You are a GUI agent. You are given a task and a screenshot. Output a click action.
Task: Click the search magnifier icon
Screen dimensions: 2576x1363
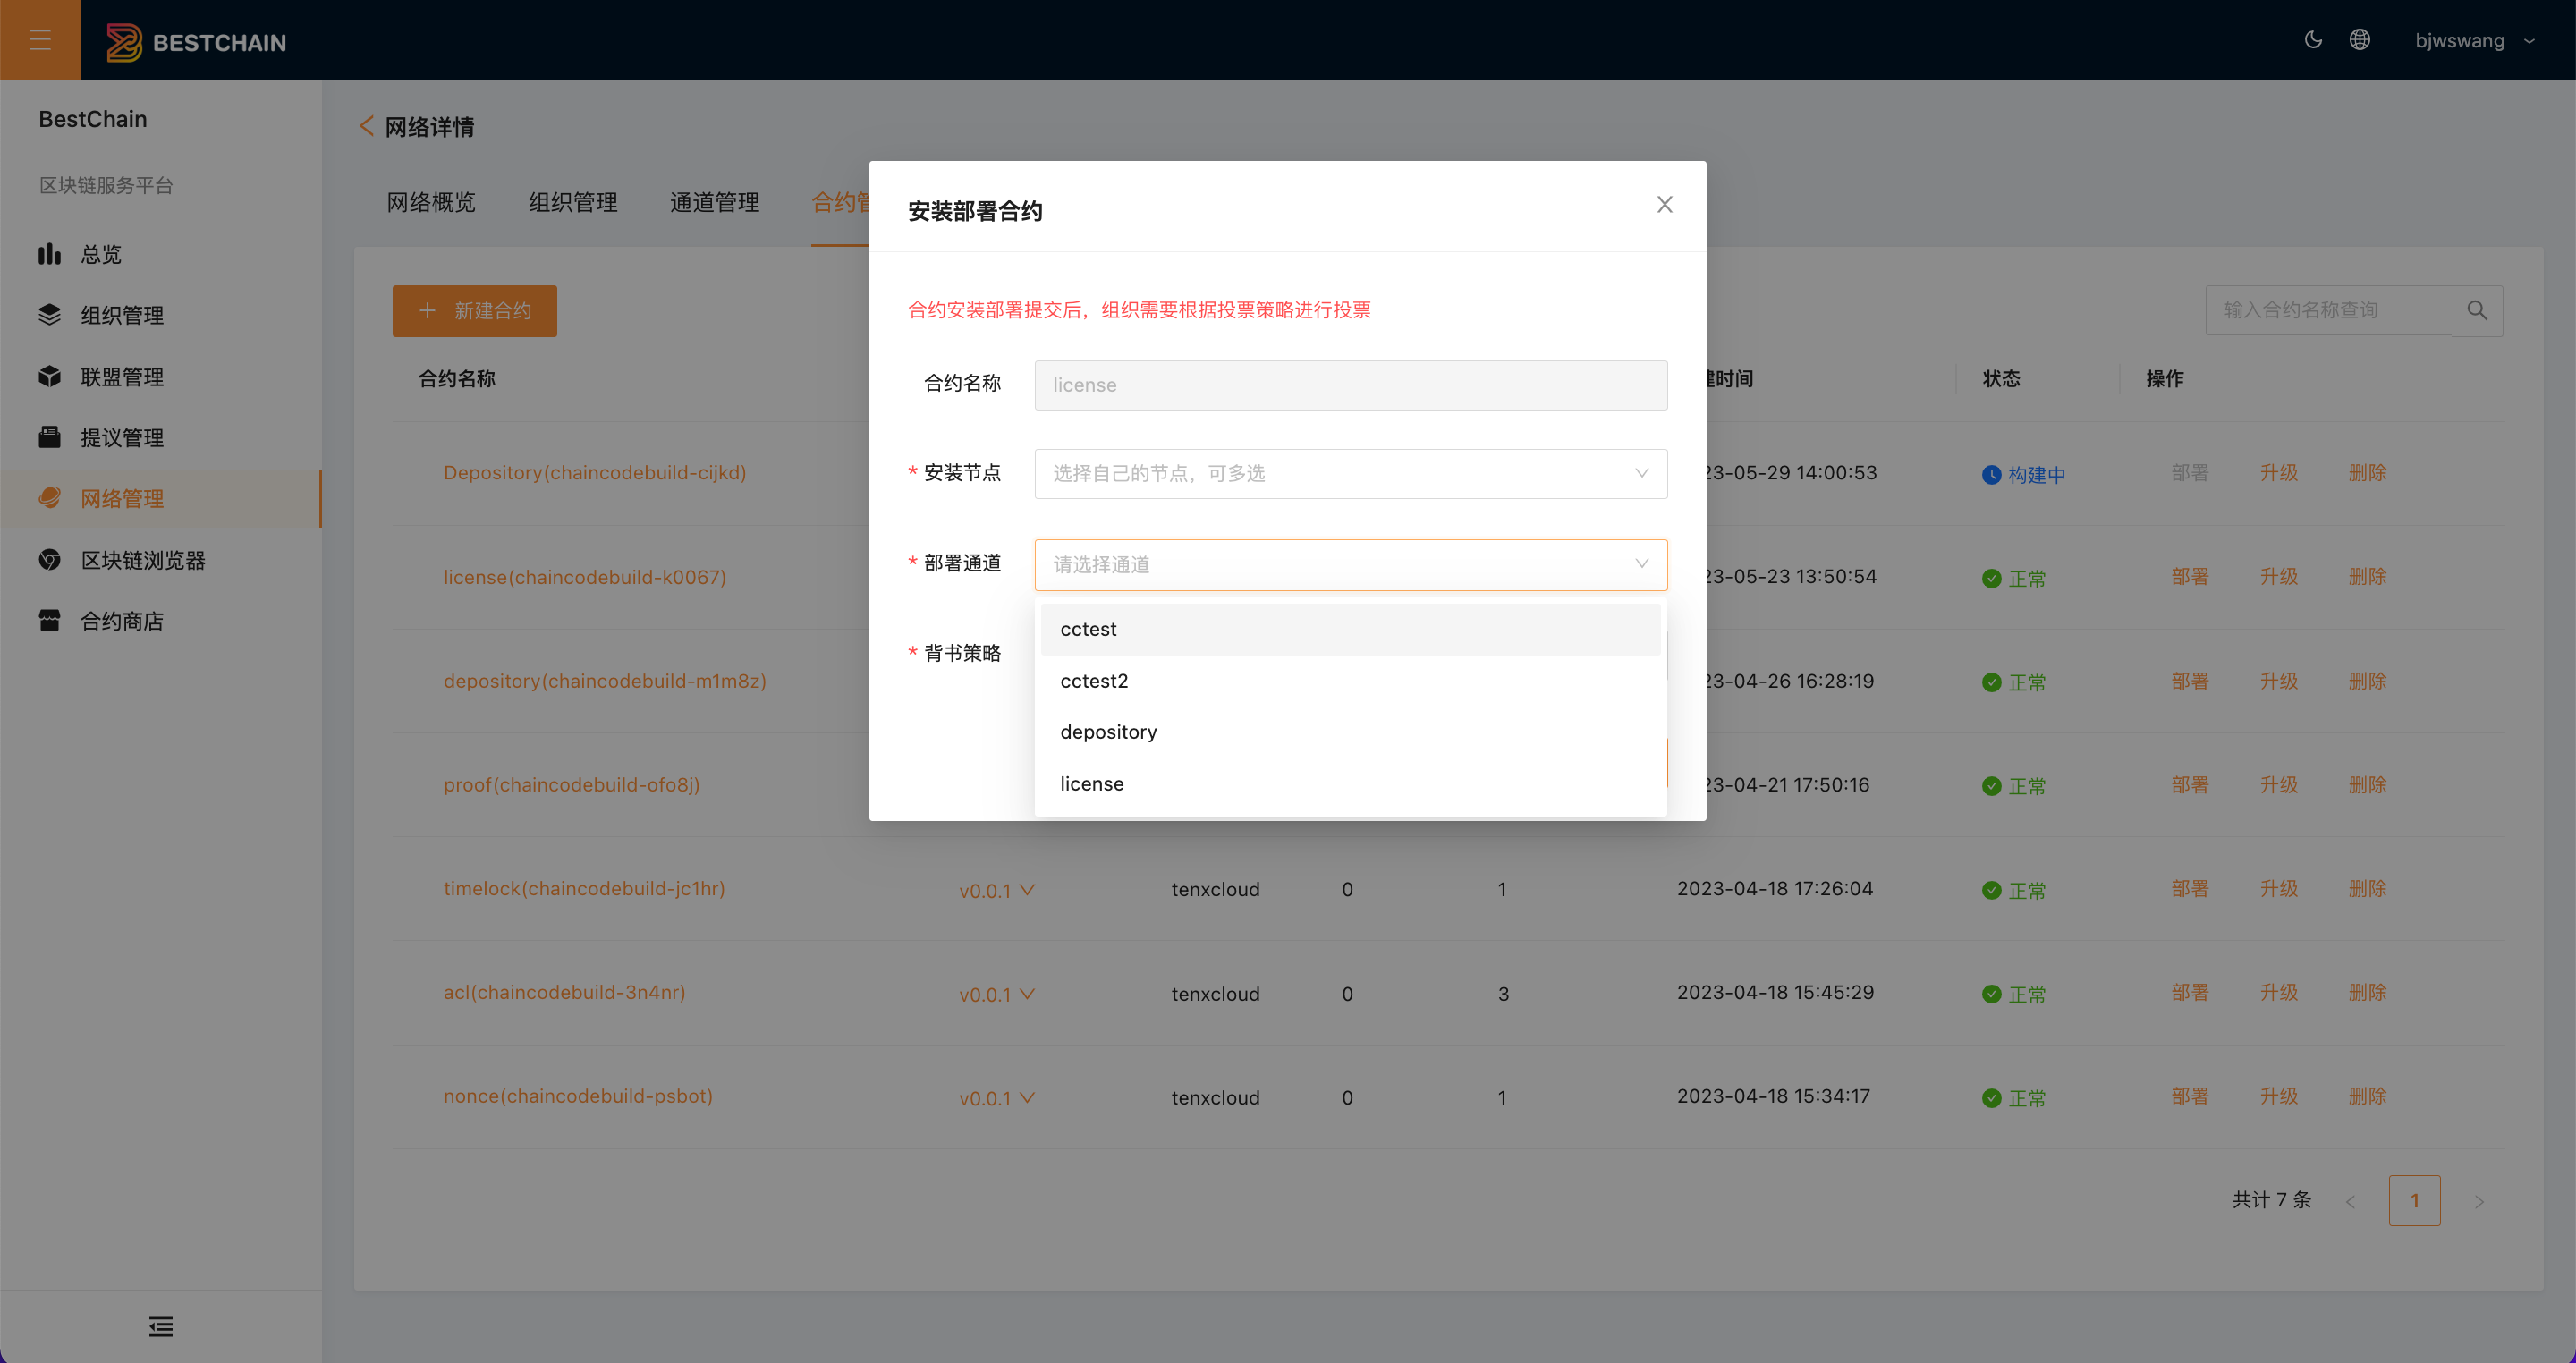pos(2477,310)
